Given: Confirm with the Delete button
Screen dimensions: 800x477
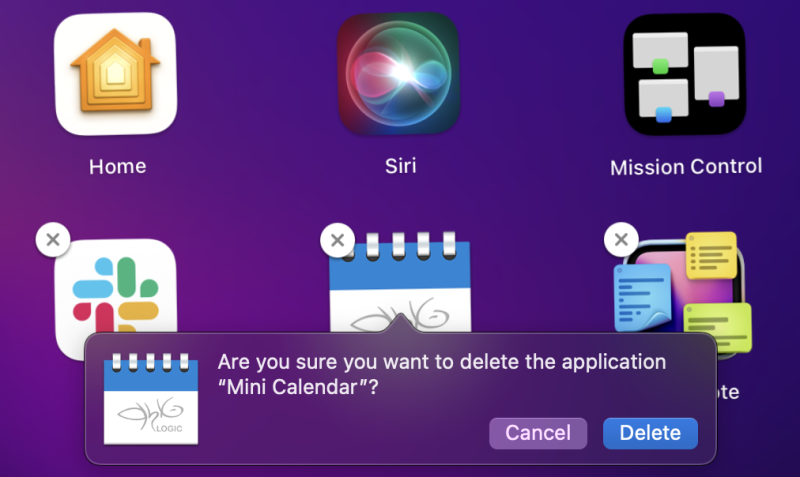Looking at the screenshot, I should 650,433.
